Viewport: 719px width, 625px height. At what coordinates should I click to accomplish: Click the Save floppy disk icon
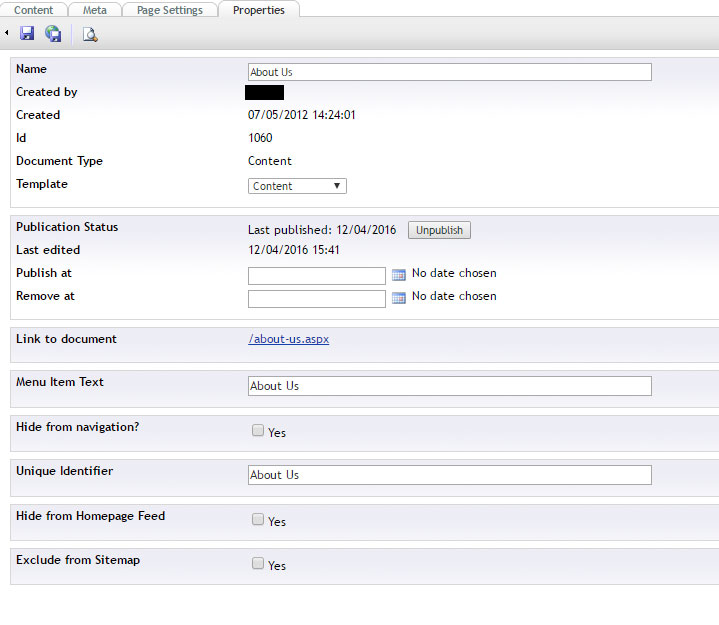(x=27, y=33)
